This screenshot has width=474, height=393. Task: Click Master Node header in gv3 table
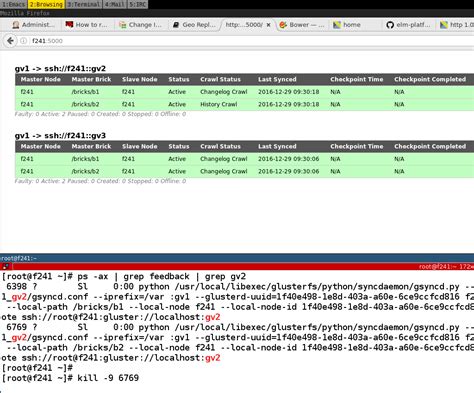[x=41, y=146]
